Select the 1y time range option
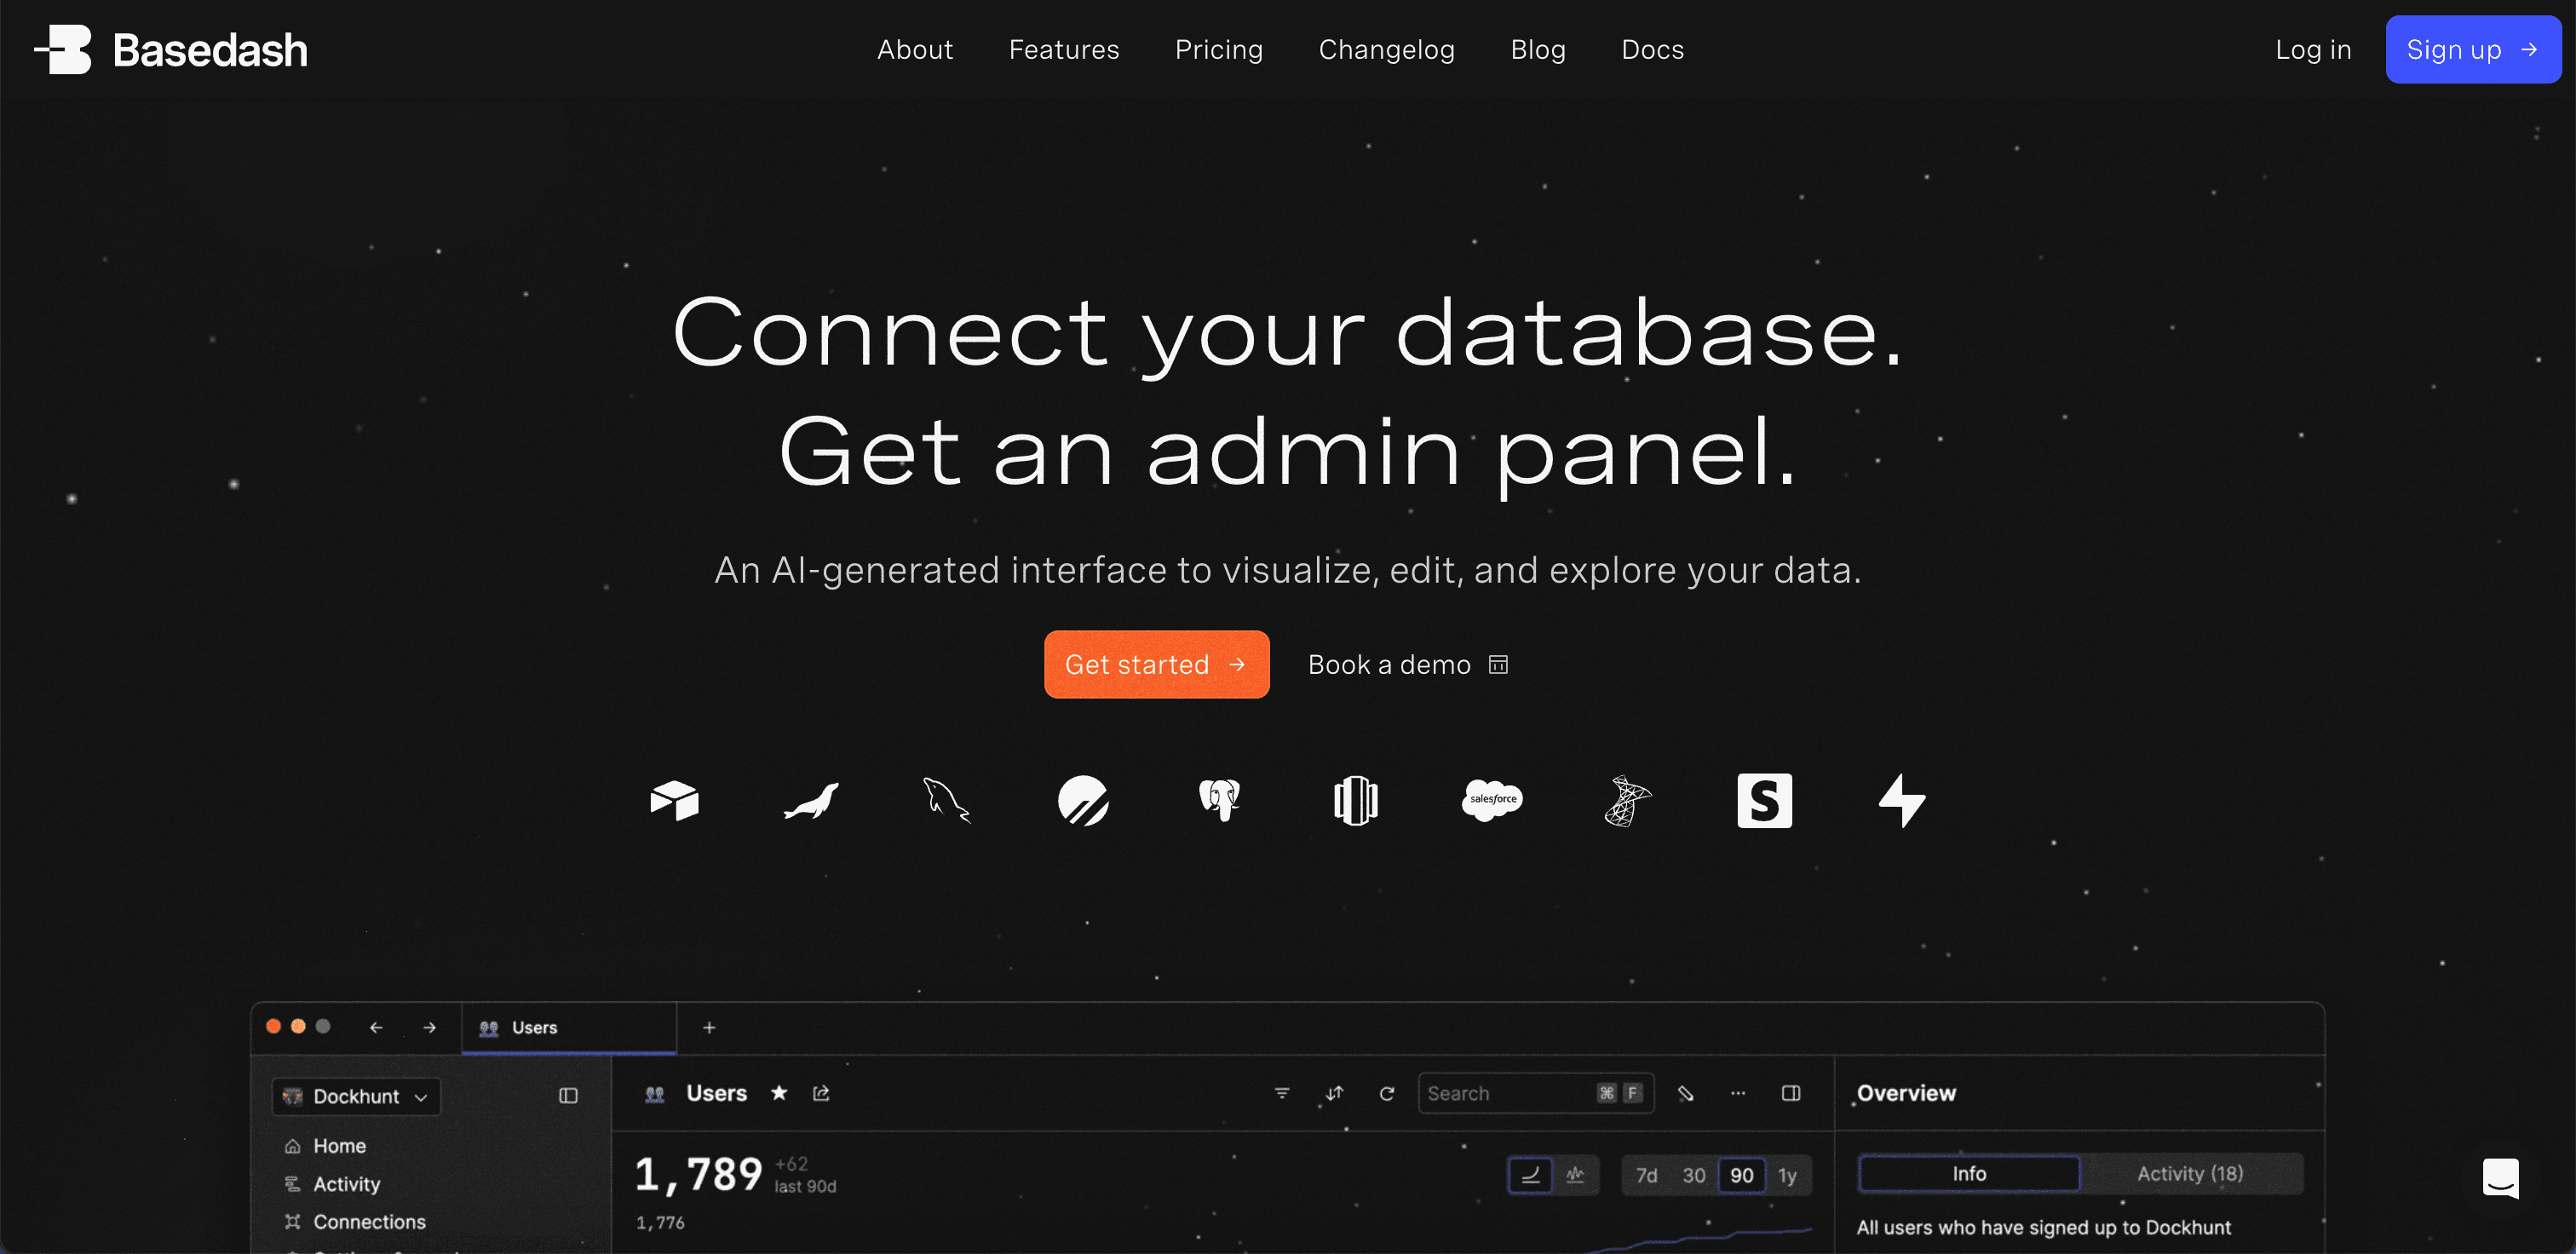This screenshot has width=2576, height=1254. click(x=1788, y=1175)
